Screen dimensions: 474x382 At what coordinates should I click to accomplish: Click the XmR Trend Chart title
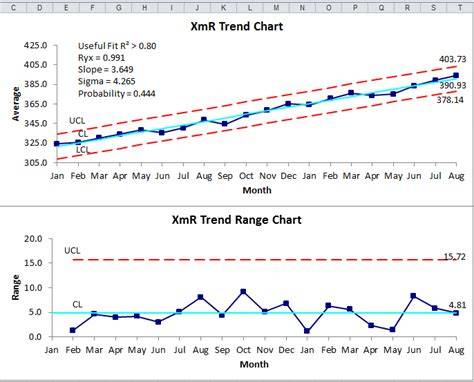pyautogui.click(x=237, y=26)
